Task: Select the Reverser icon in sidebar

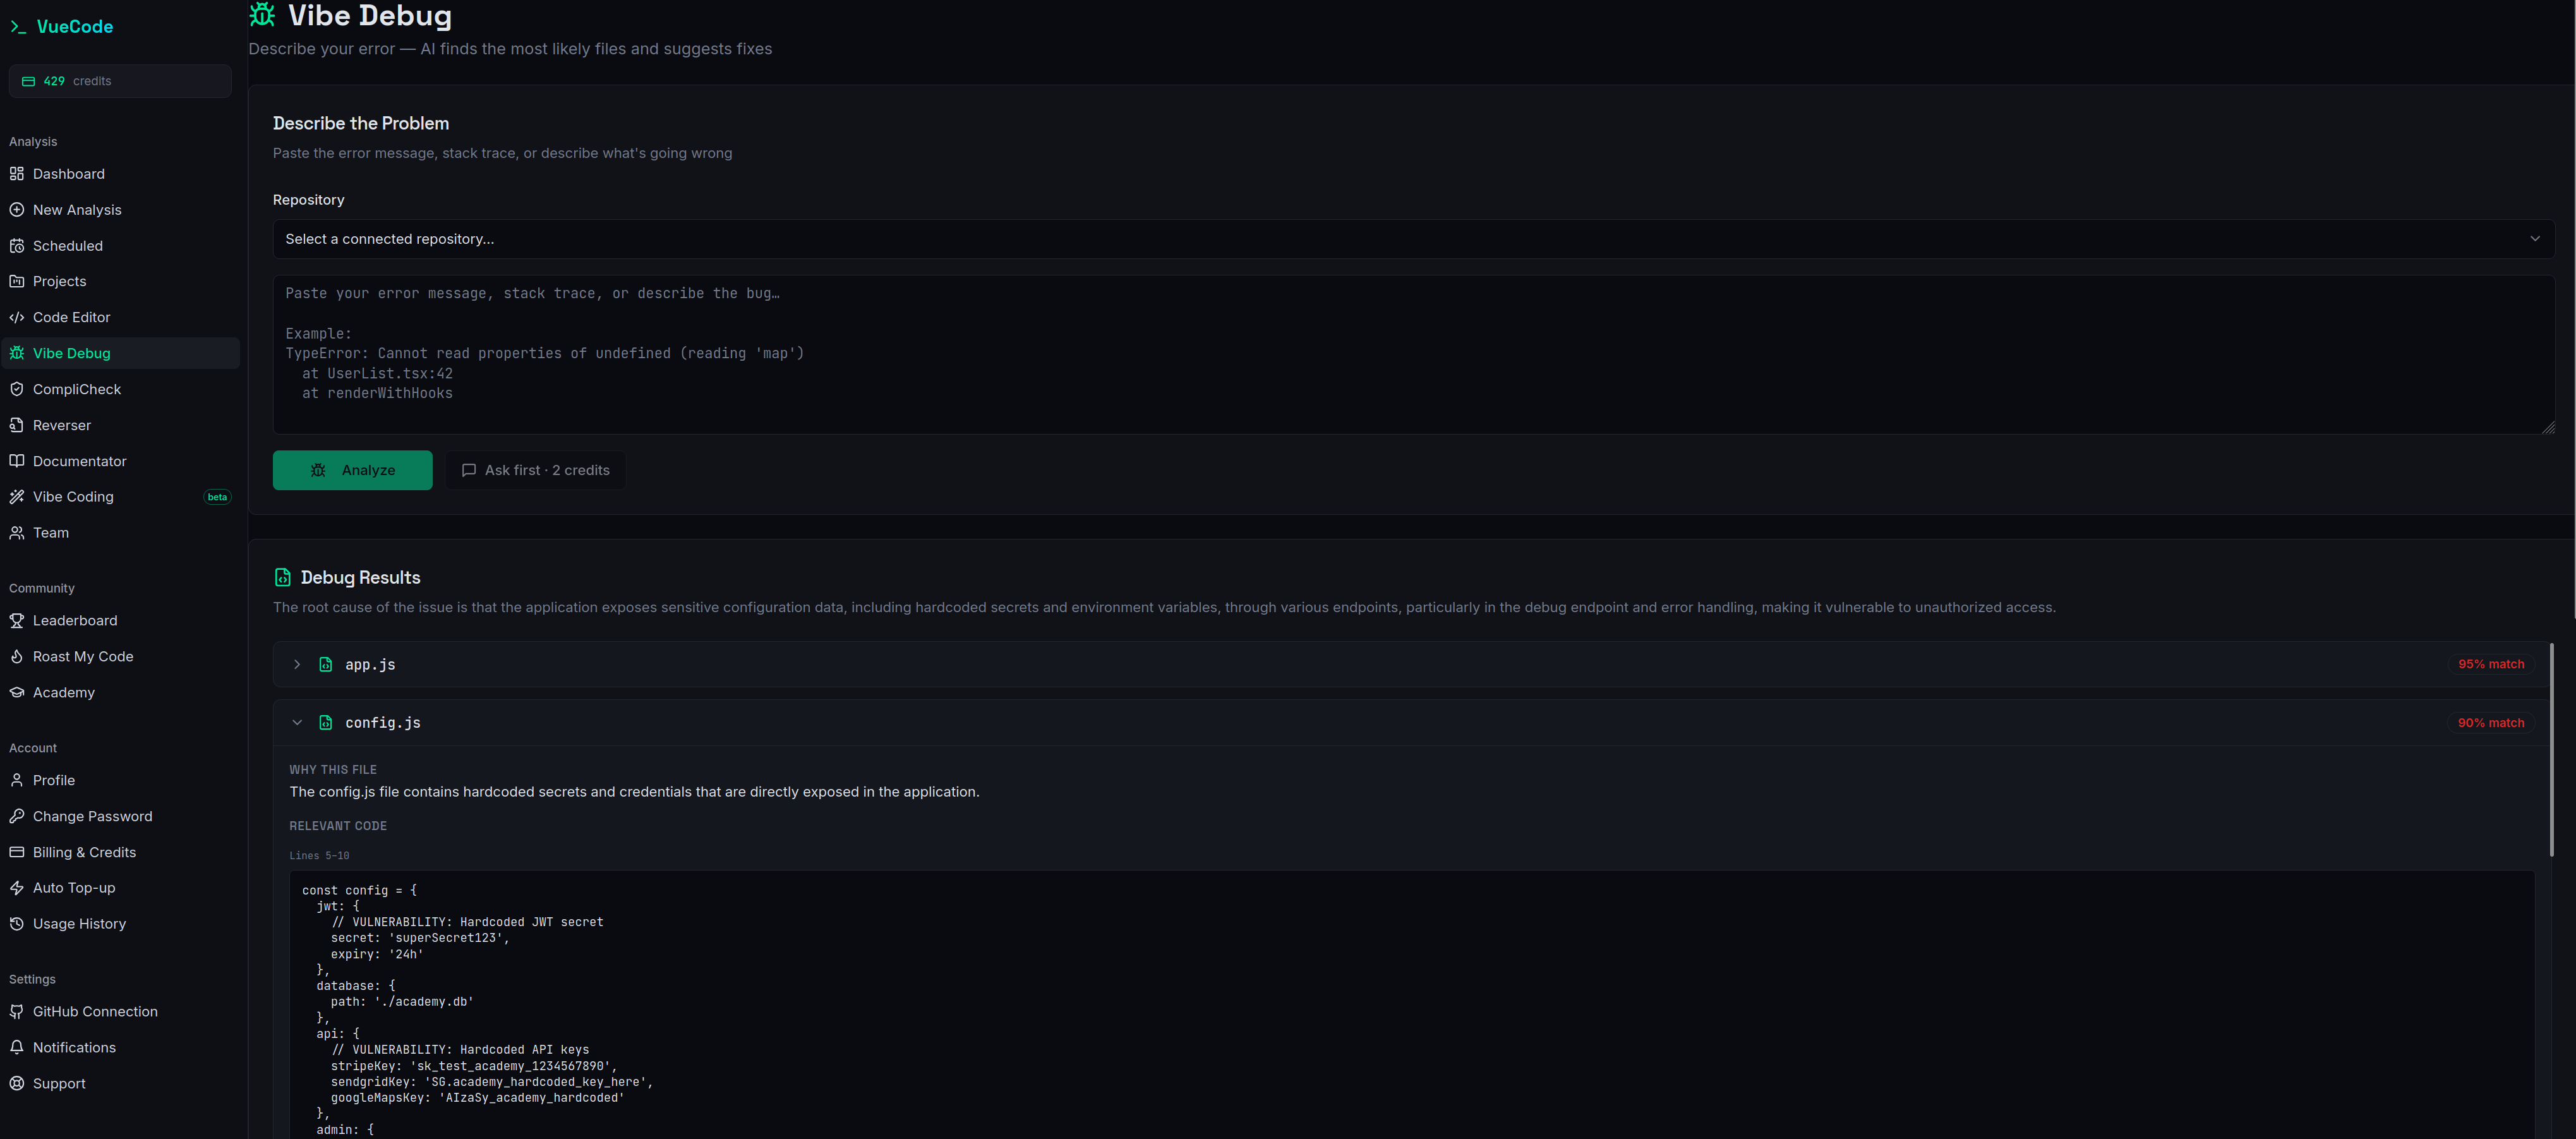Action: (16, 424)
